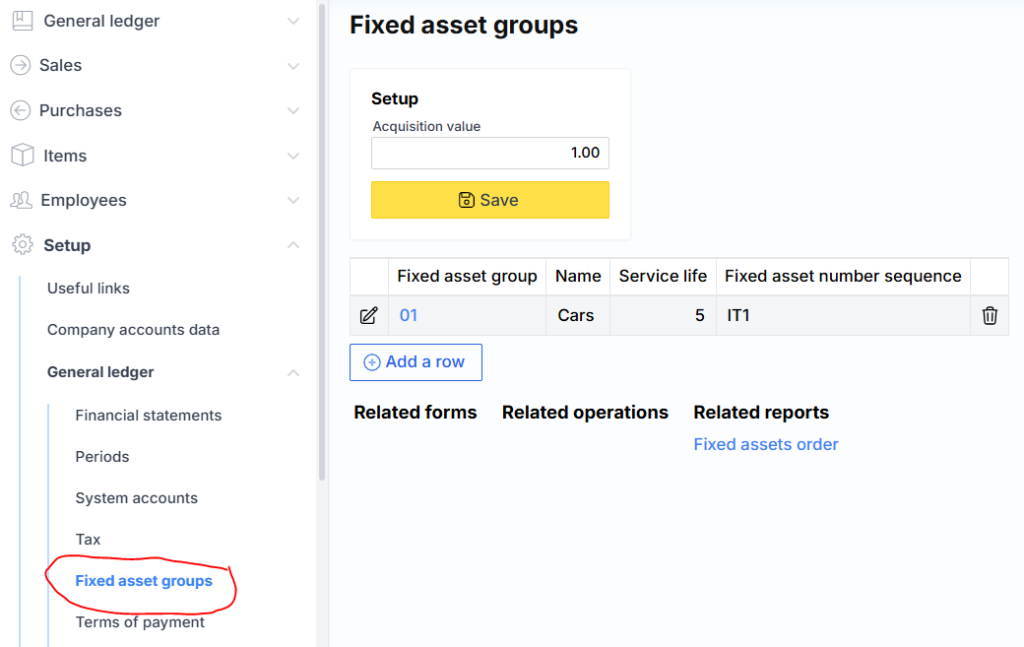Expand the Sales menu chevron

click(293, 66)
